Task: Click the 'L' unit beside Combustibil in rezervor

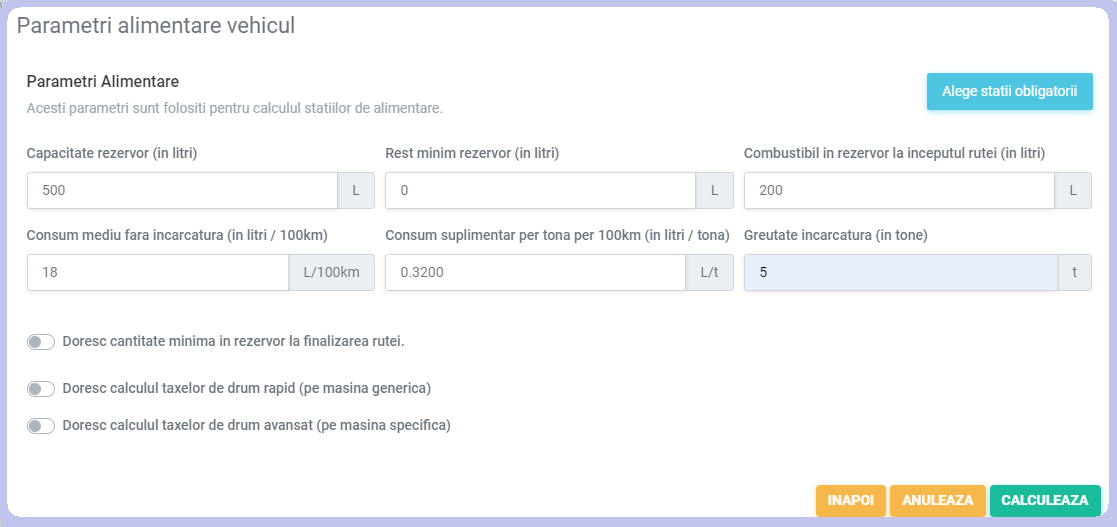Action: coord(1073,190)
